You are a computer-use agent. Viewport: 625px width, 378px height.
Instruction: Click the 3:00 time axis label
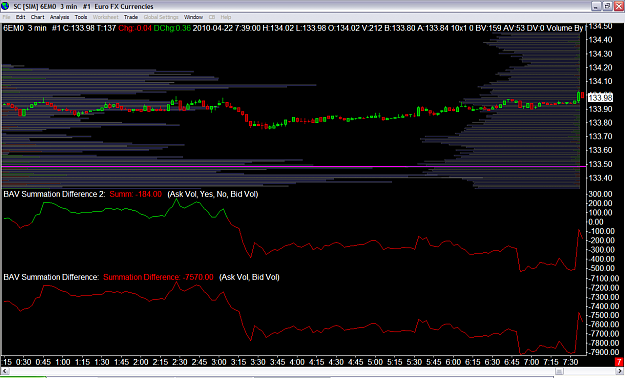pos(219,362)
